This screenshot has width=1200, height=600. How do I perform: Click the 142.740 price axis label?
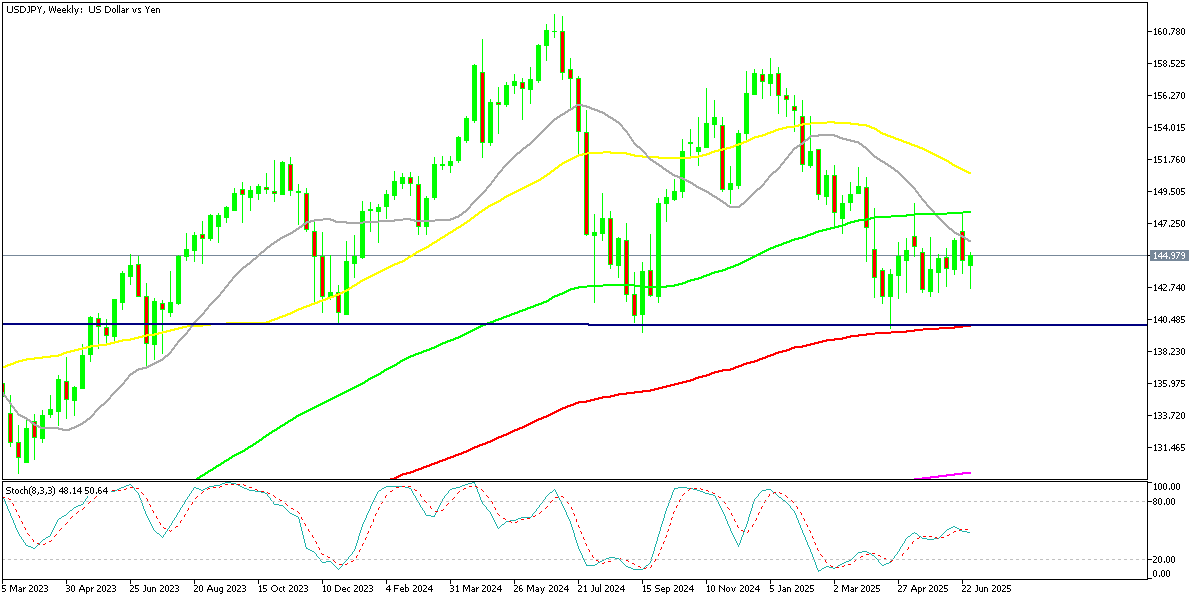coord(1169,288)
